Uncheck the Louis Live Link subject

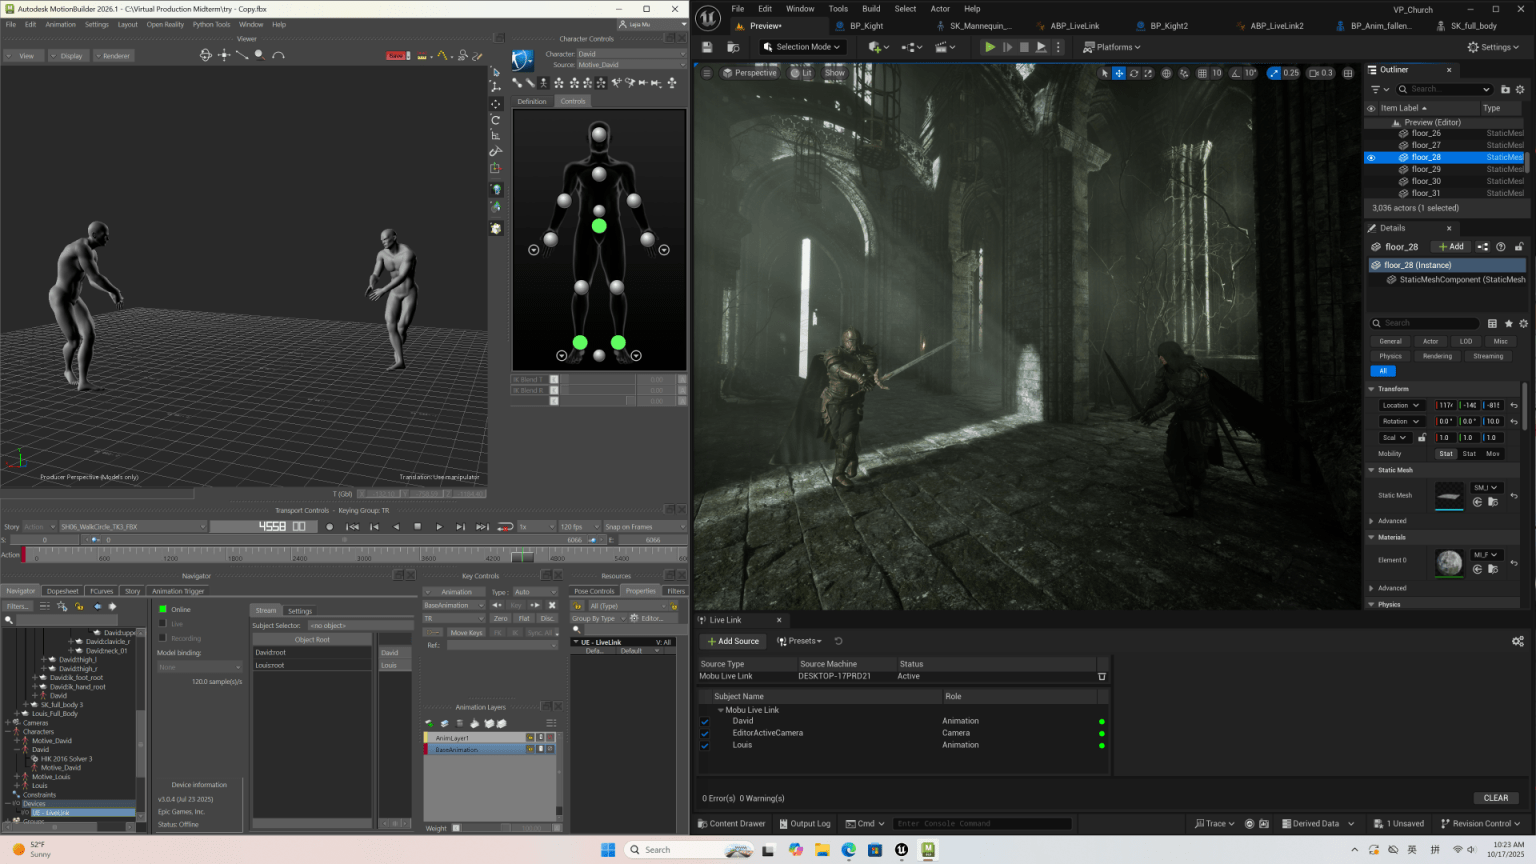705,745
